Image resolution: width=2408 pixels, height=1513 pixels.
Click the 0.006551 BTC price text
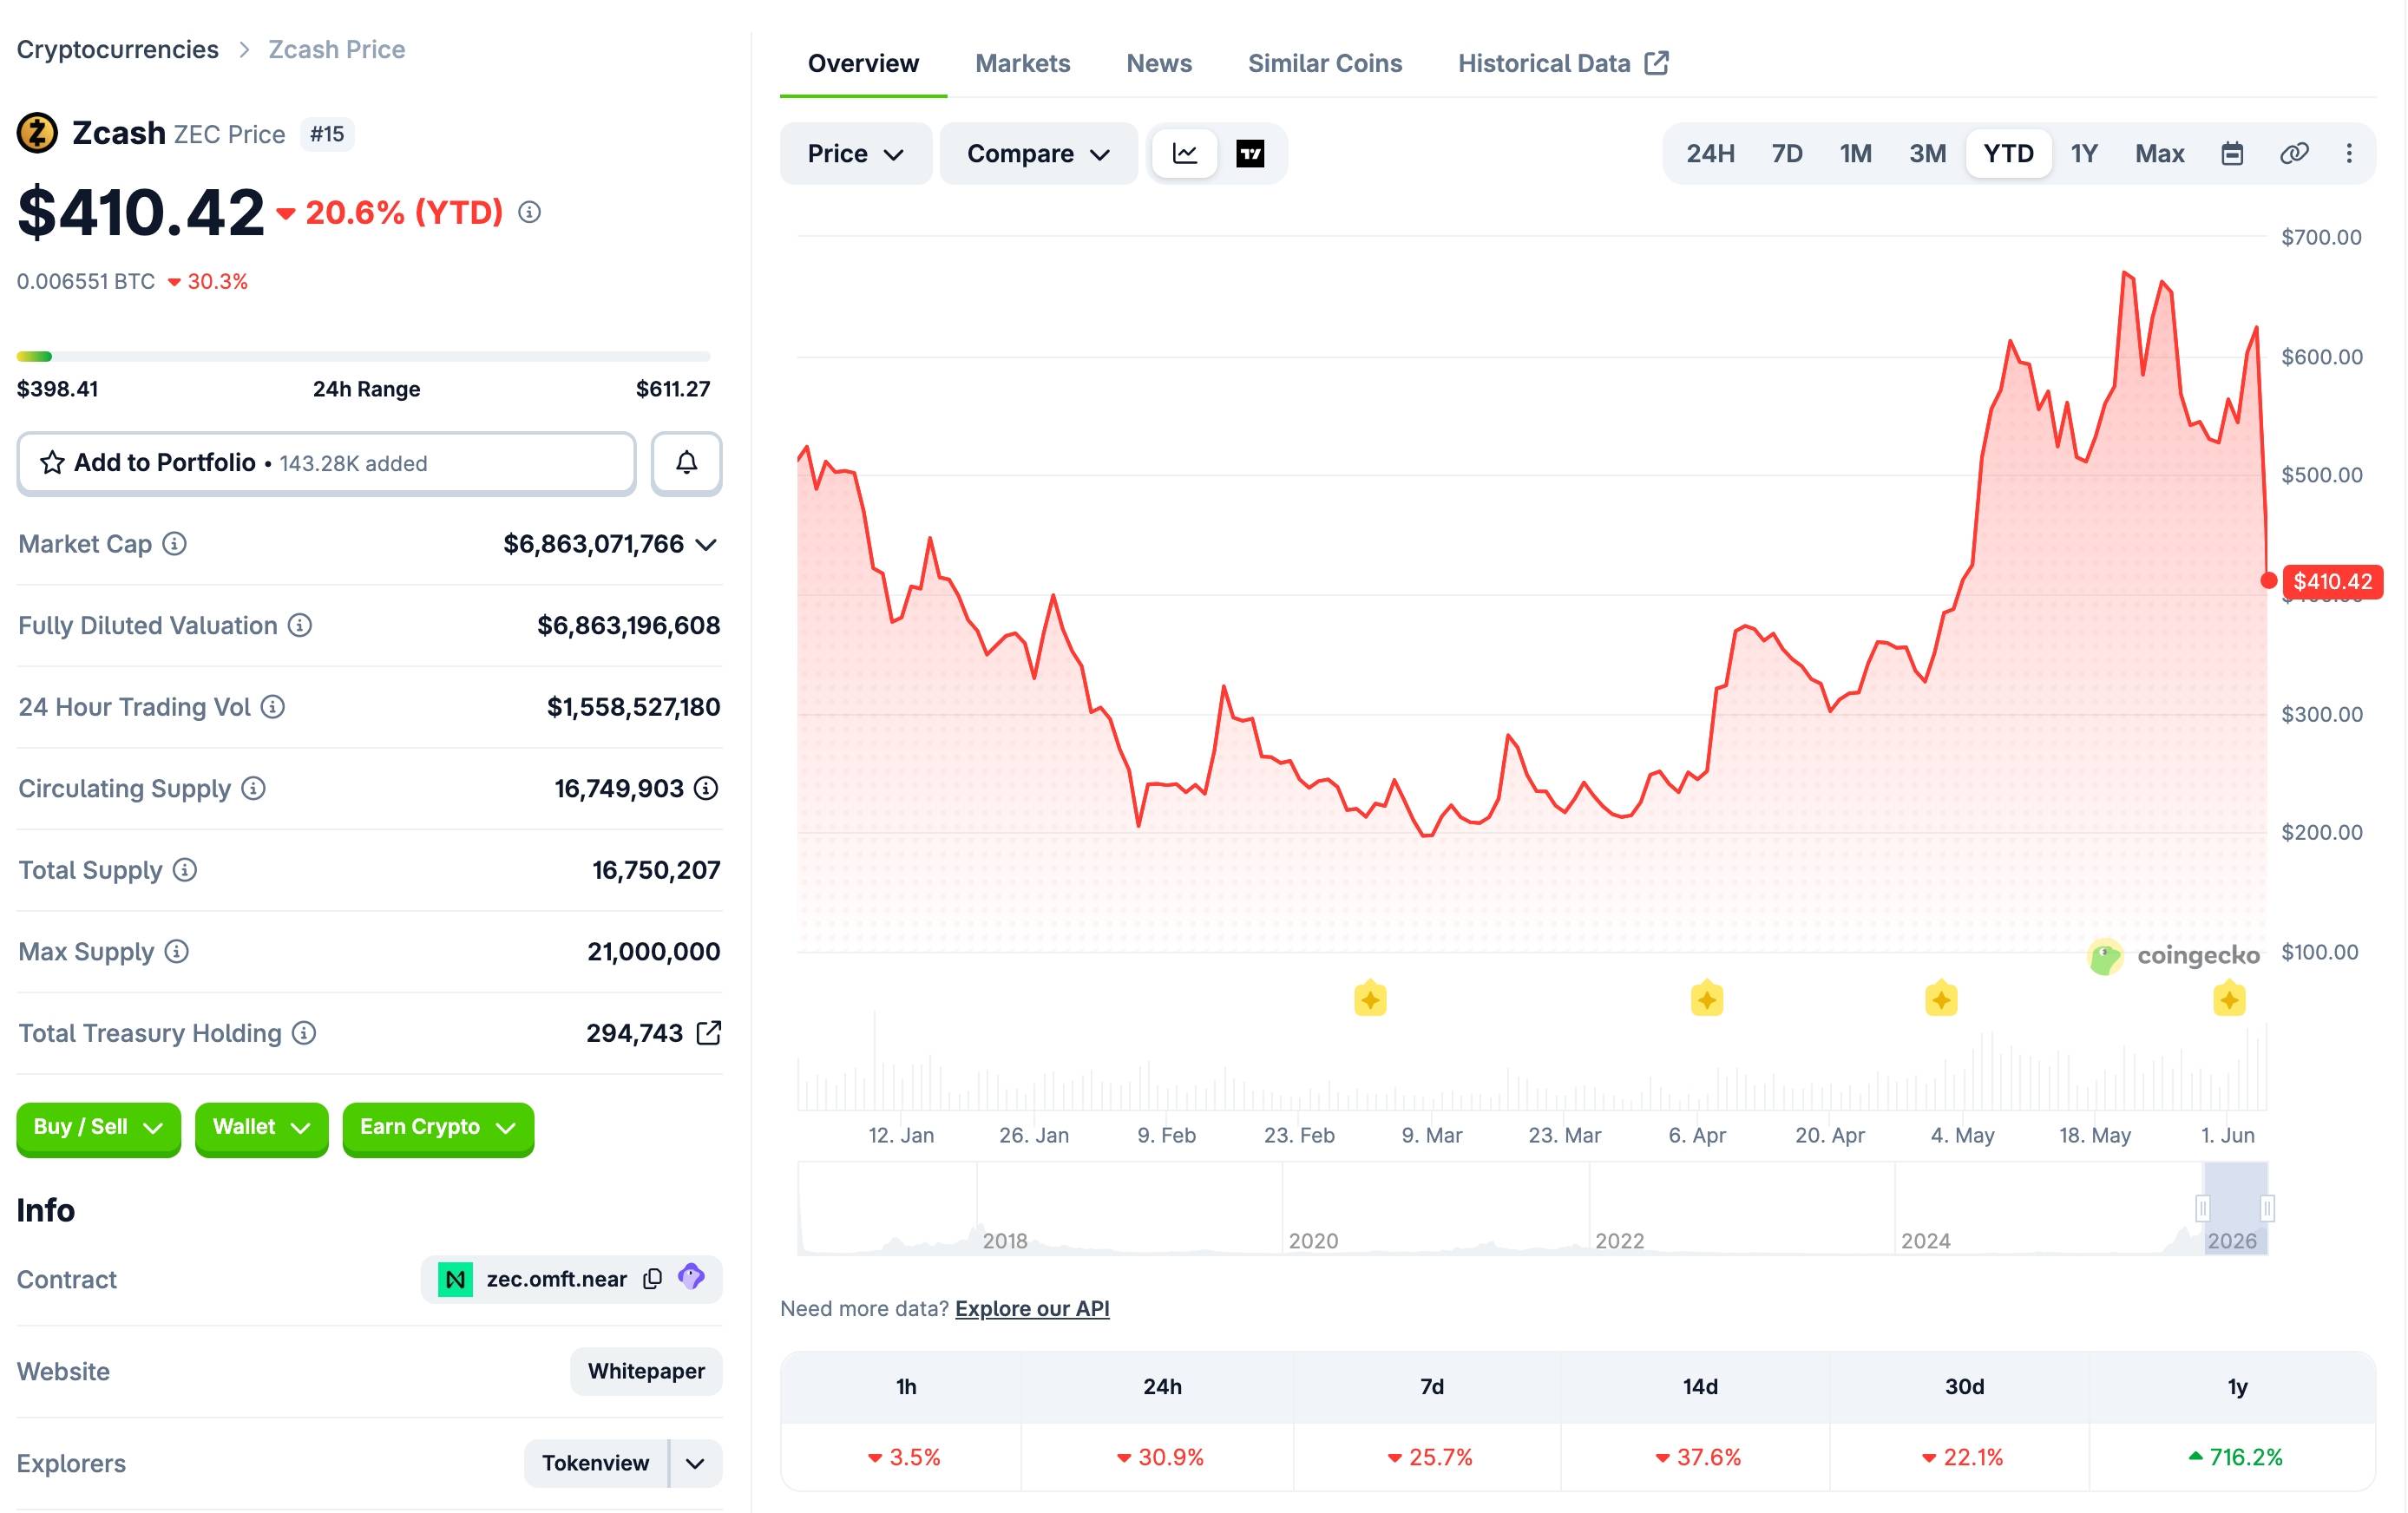(86, 282)
